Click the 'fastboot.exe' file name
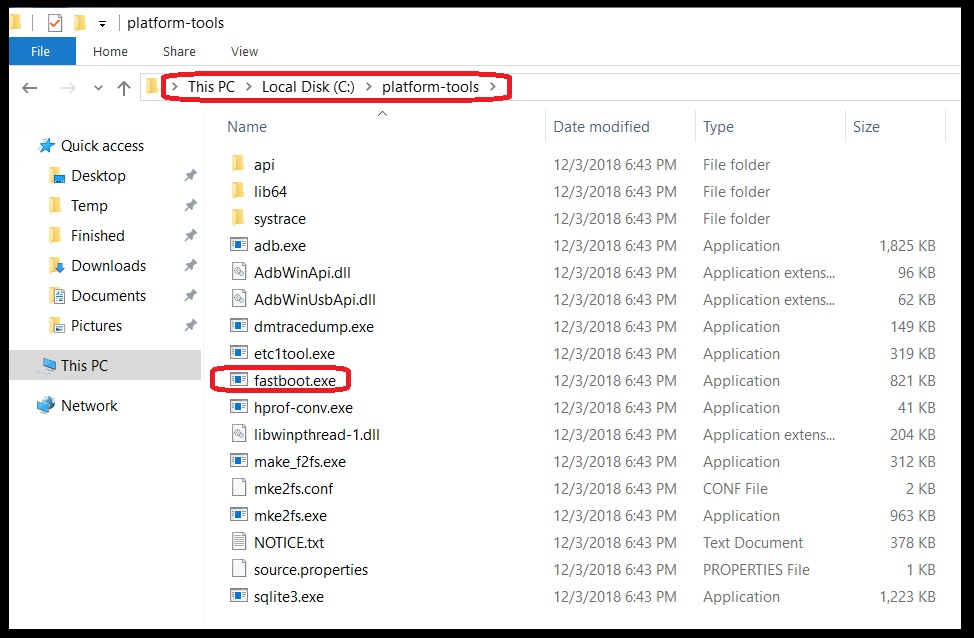The image size is (974, 638). [x=294, y=381]
